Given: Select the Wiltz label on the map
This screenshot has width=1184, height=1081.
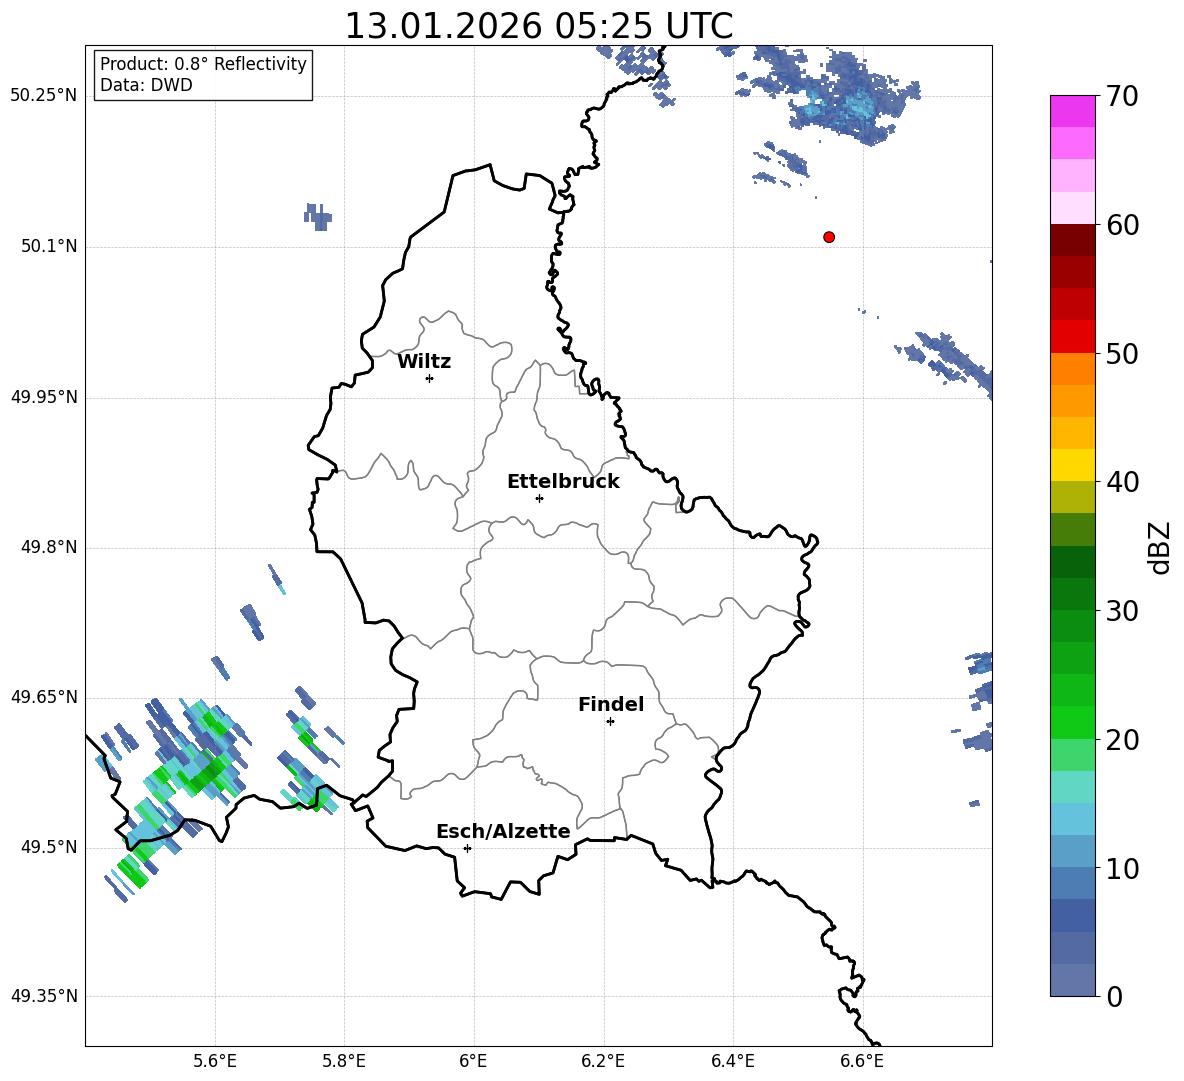Looking at the screenshot, I should [x=424, y=362].
